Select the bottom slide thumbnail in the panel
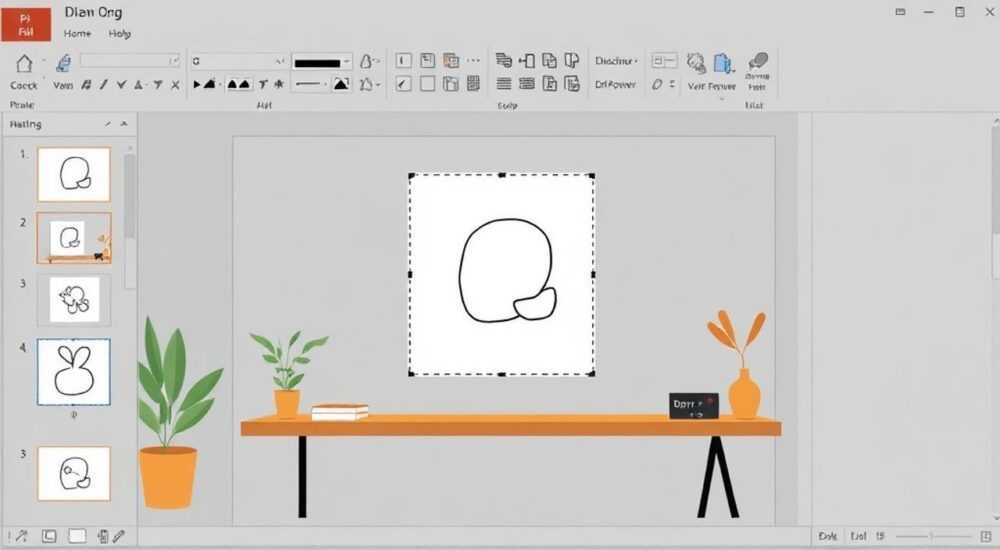1000x550 pixels. tap(74, 473)
